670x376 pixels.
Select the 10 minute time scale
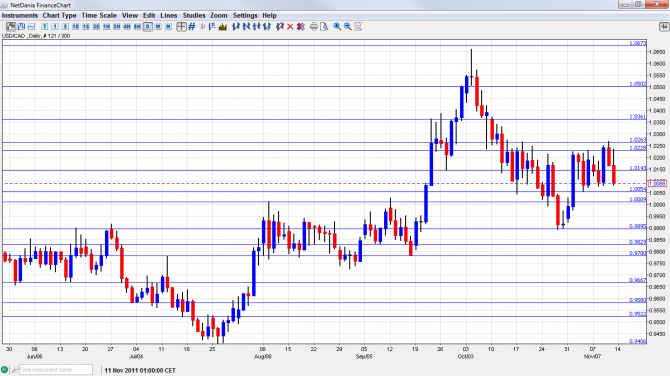[75, 26]
